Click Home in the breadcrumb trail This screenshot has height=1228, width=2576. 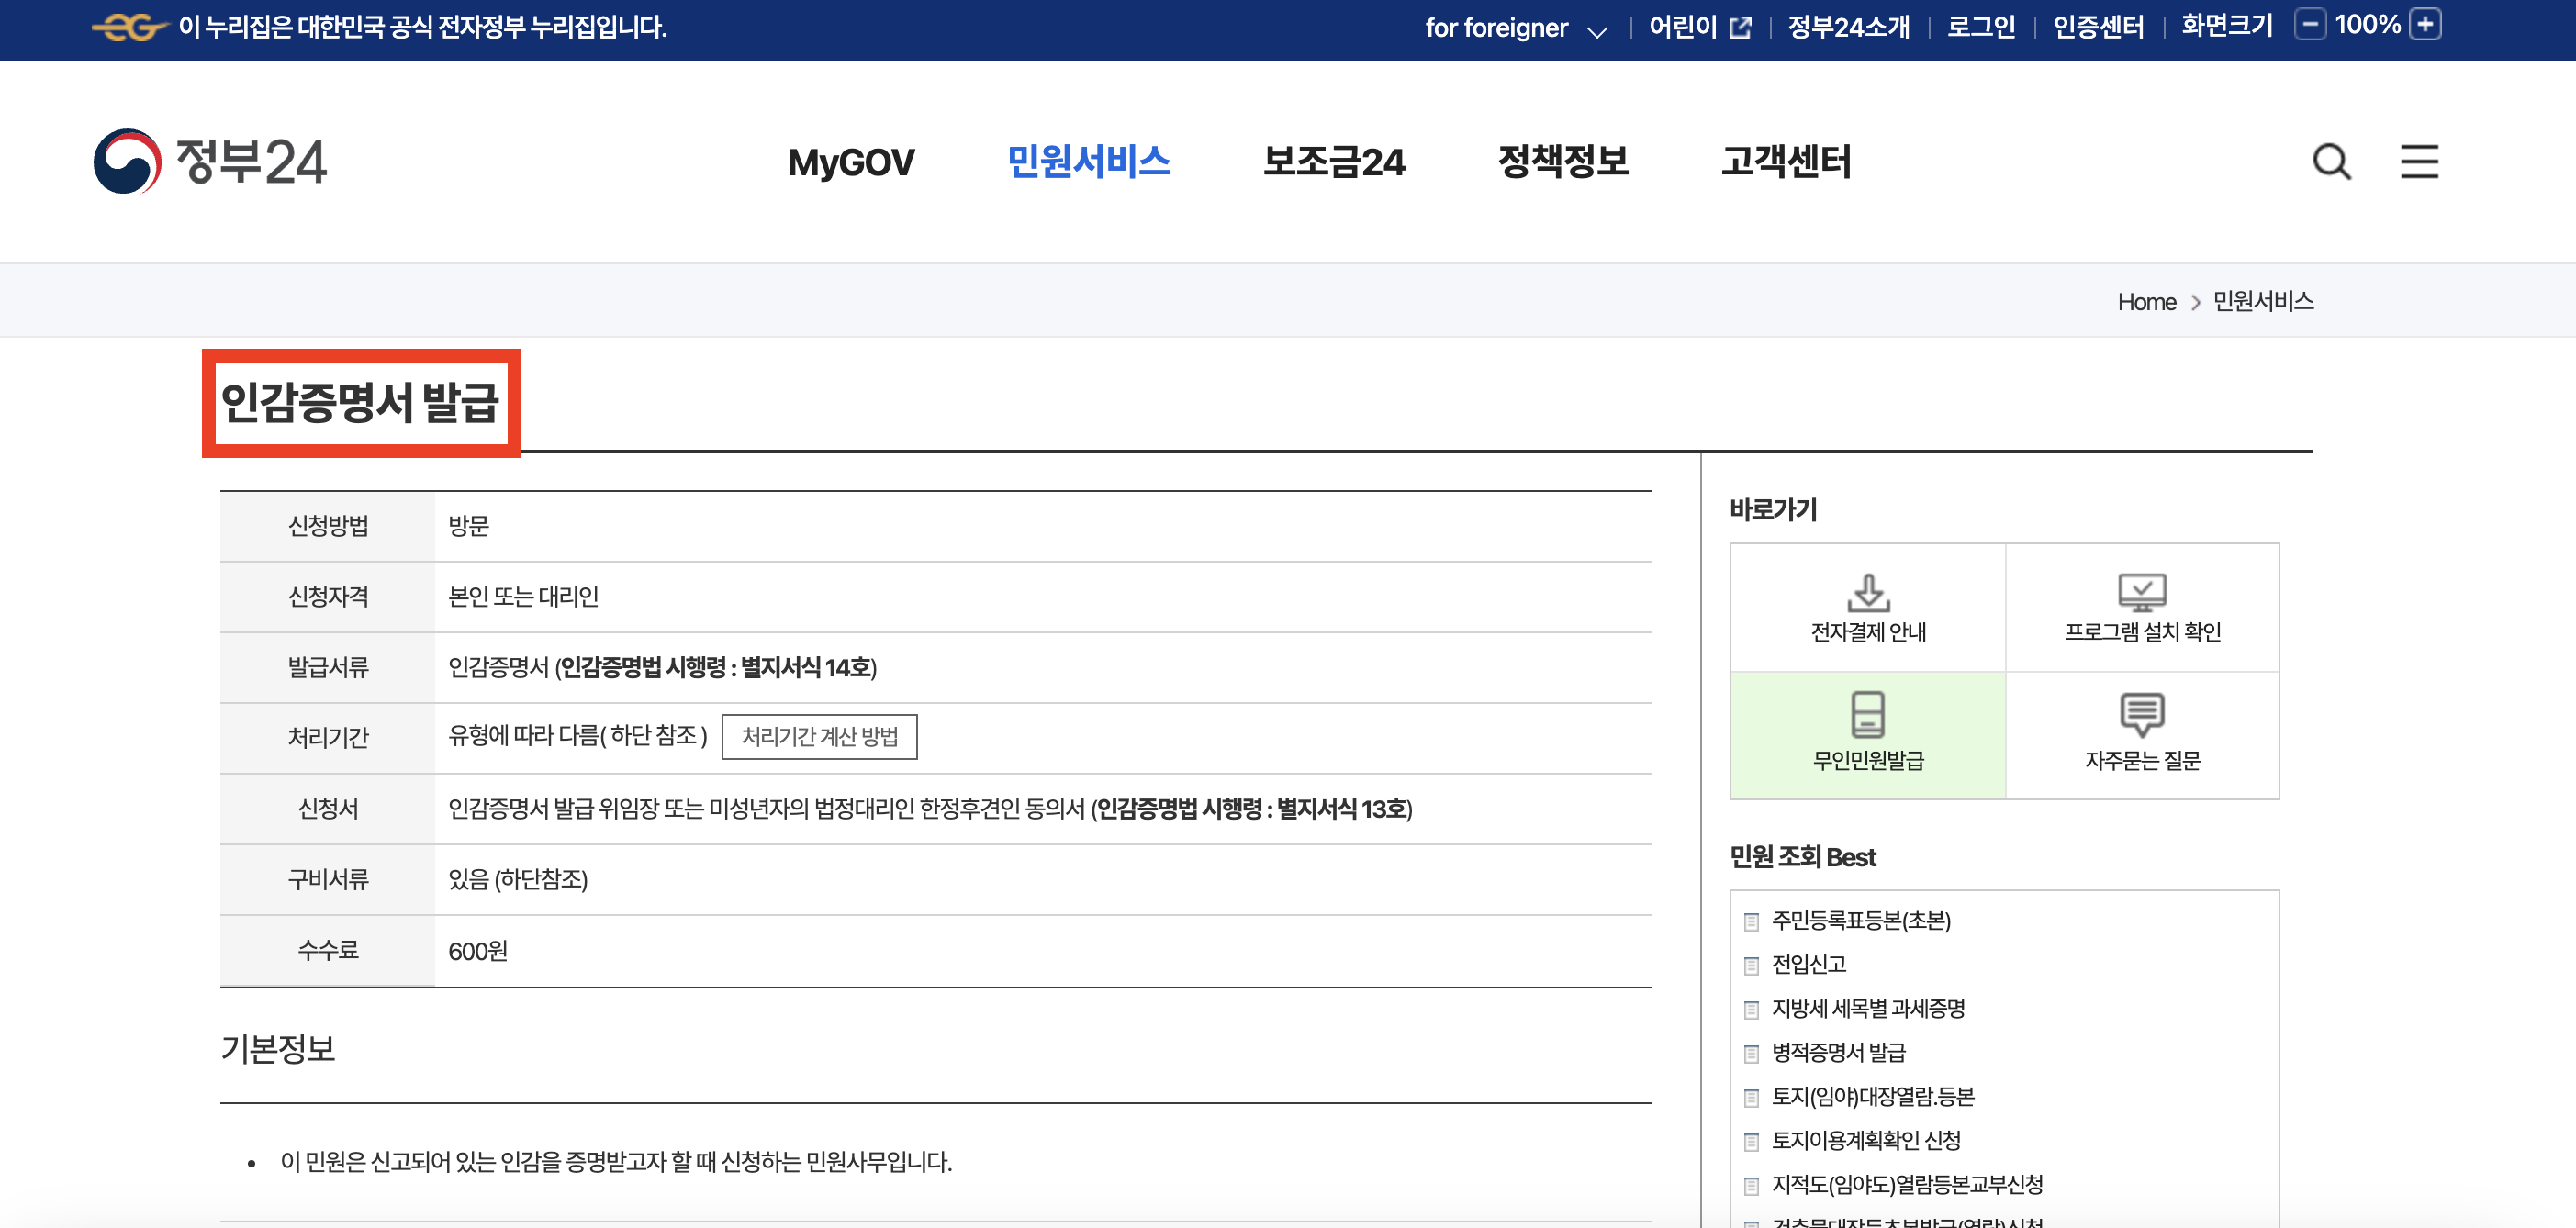2146,301
